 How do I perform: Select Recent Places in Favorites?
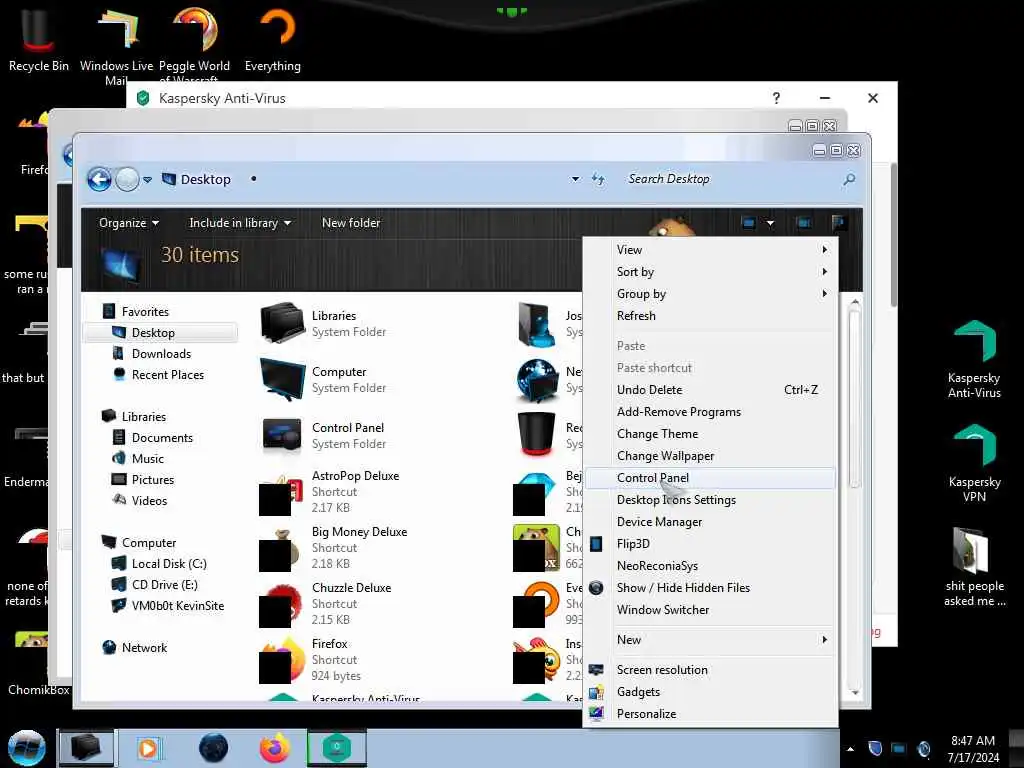tap(167, 374)
